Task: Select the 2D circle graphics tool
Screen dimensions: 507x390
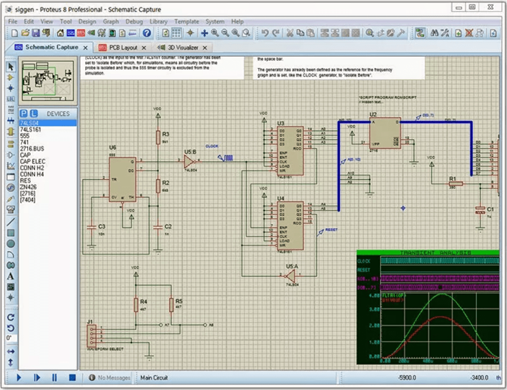Action: point(11,244)
